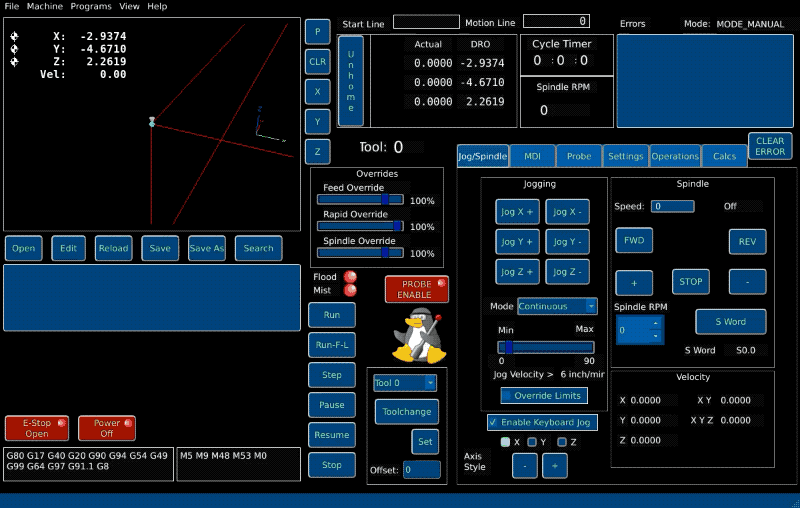Viewport: 800px width, 508px height.
Task: Click the Mist coolant red LED indicator
Action: [350, 290]
